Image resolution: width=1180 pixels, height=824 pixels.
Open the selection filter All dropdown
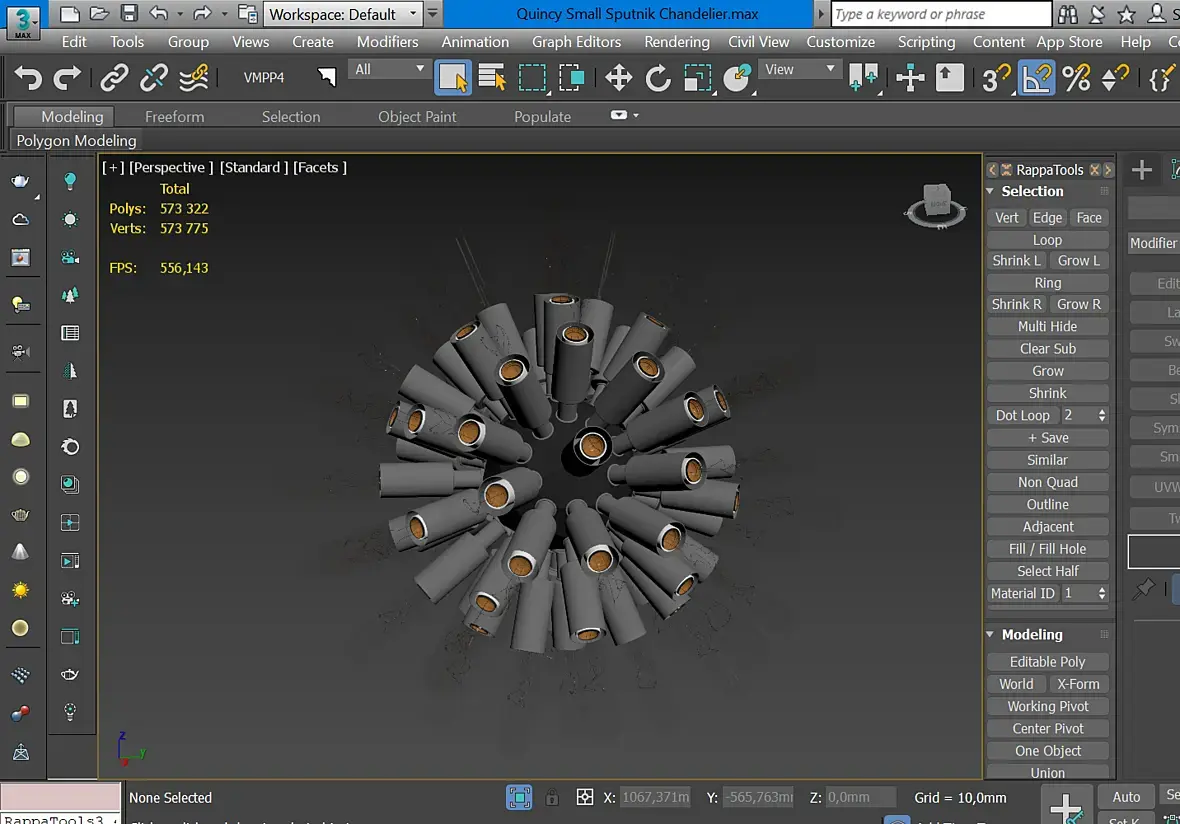[388, 69]
